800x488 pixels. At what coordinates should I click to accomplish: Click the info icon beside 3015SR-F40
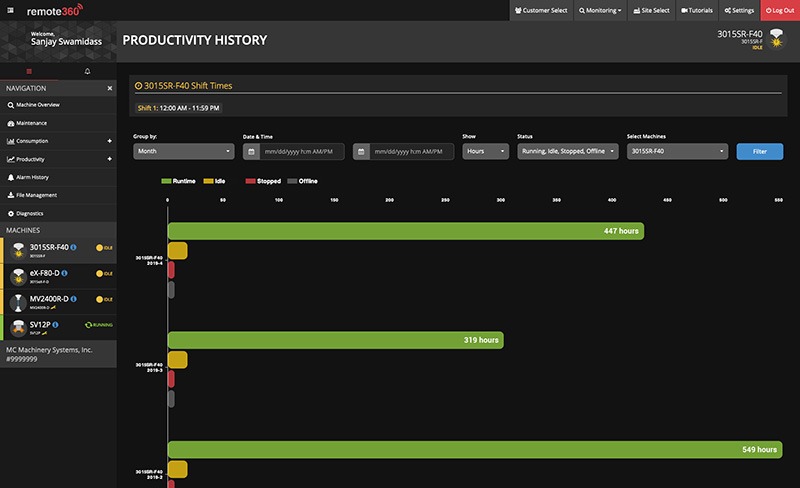coord(75,246)
